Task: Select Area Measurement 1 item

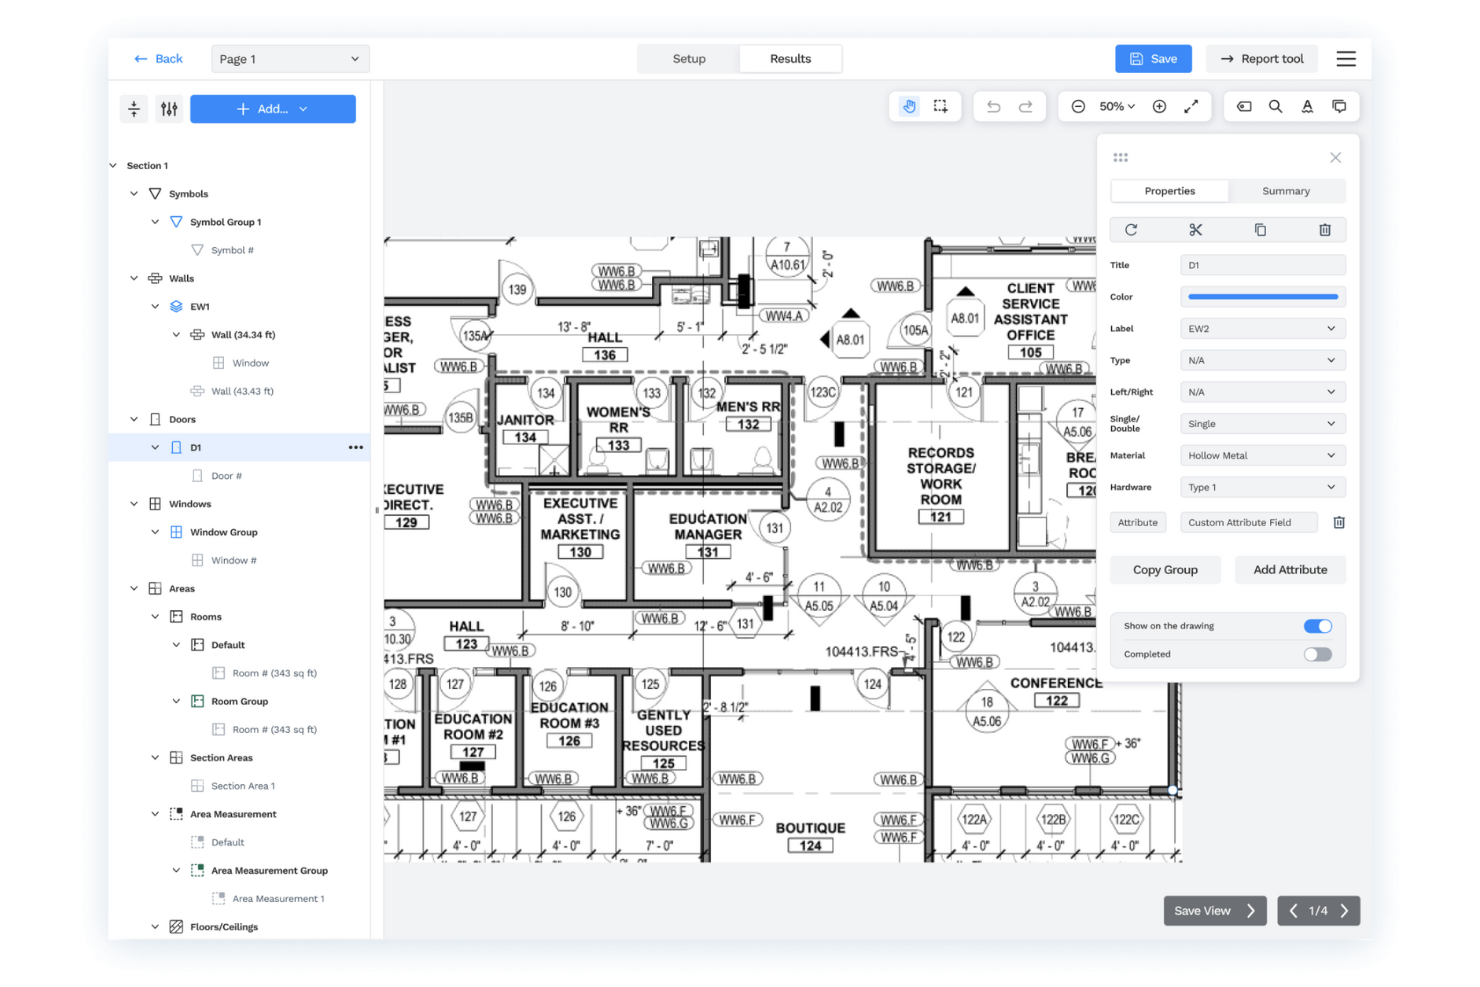Action: pos(278,899)
